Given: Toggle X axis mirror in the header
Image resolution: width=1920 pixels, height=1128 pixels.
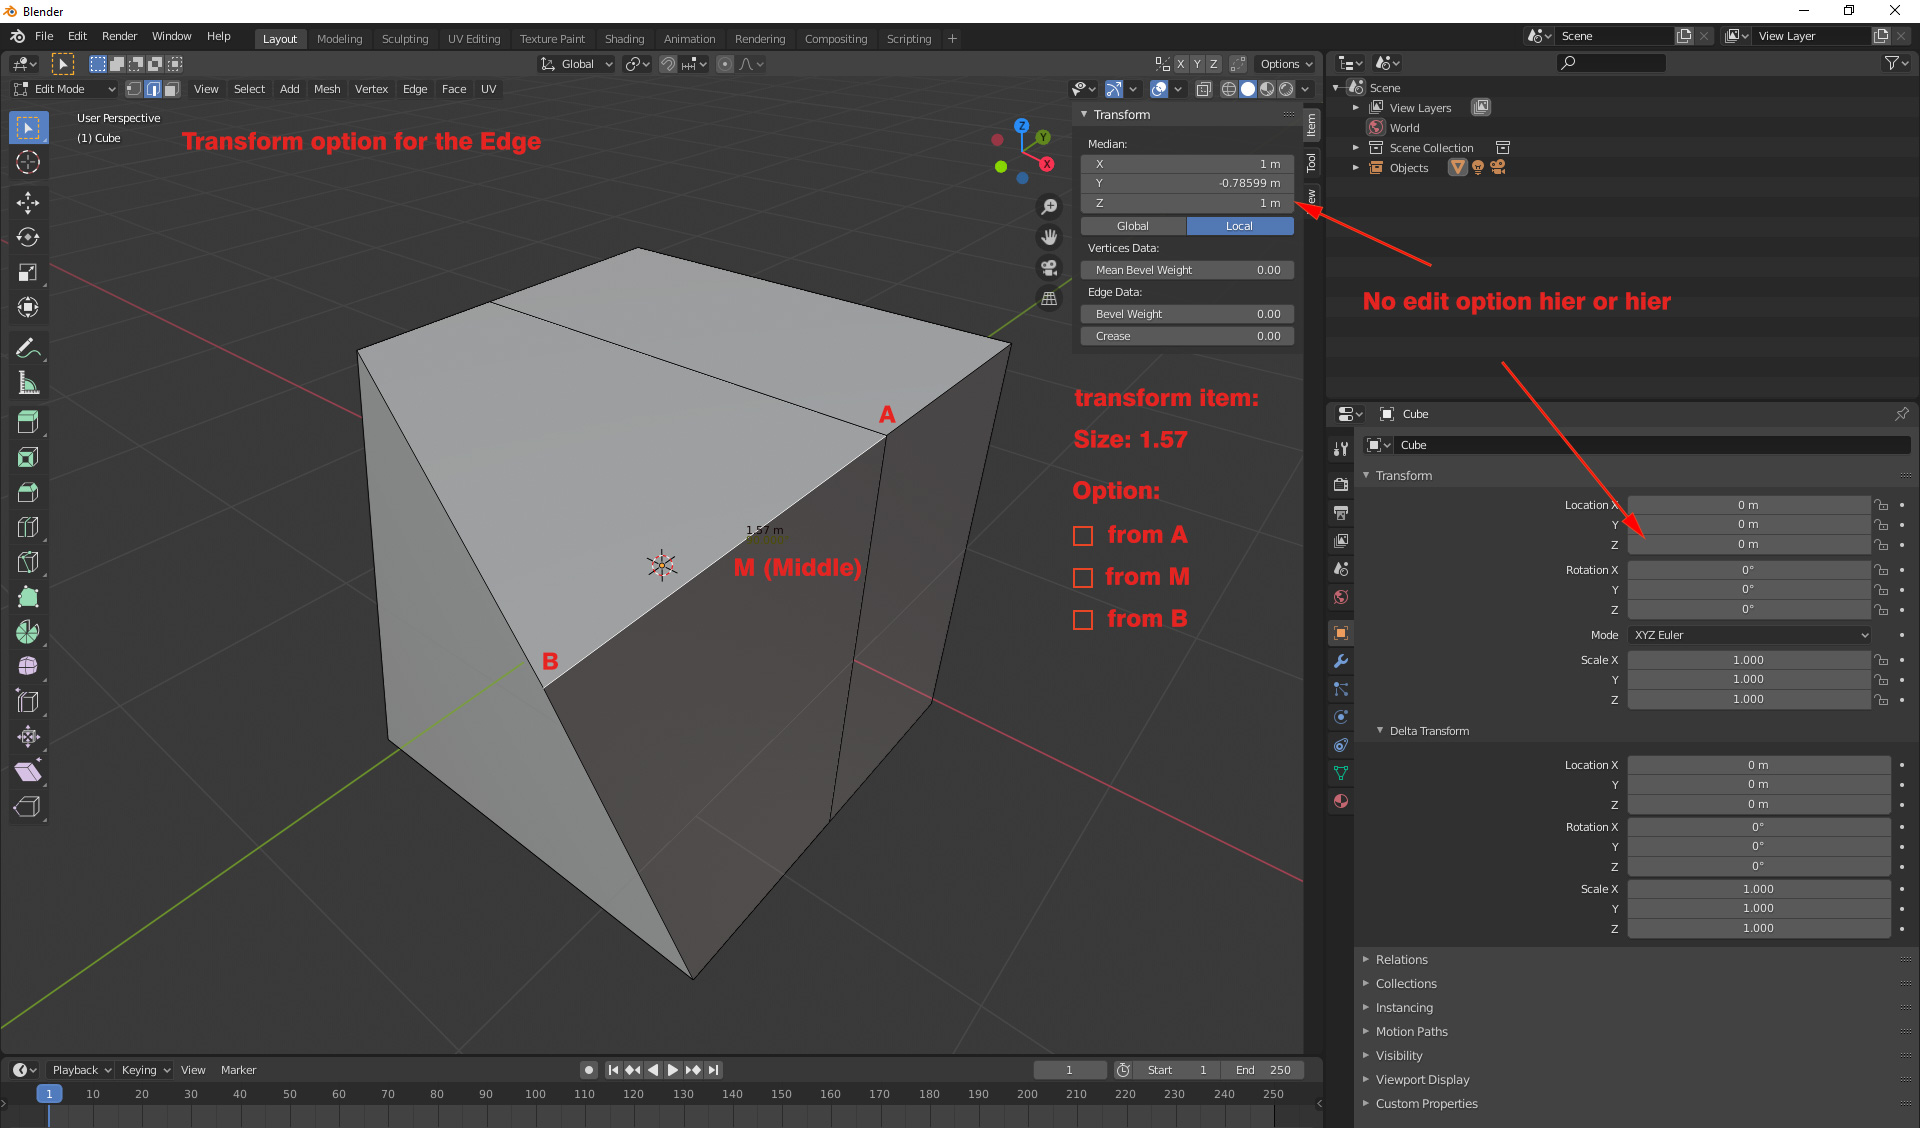Looking at the screenshot, I should point(1181,63).
